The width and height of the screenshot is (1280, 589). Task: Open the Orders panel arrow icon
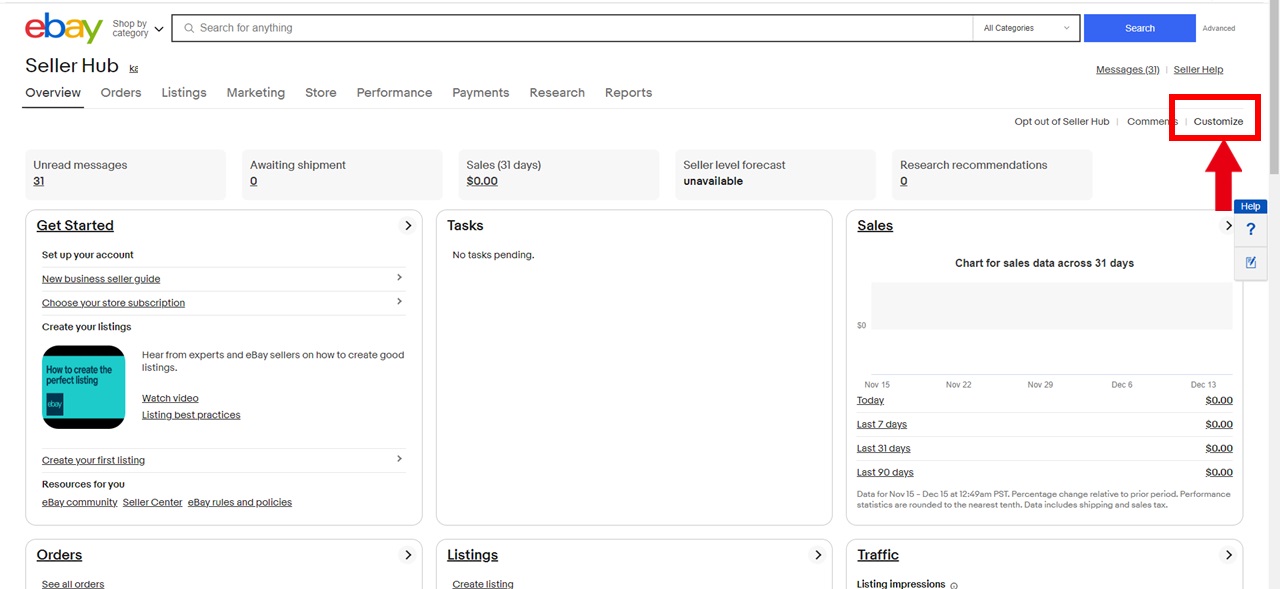click(x=408, y=555)
